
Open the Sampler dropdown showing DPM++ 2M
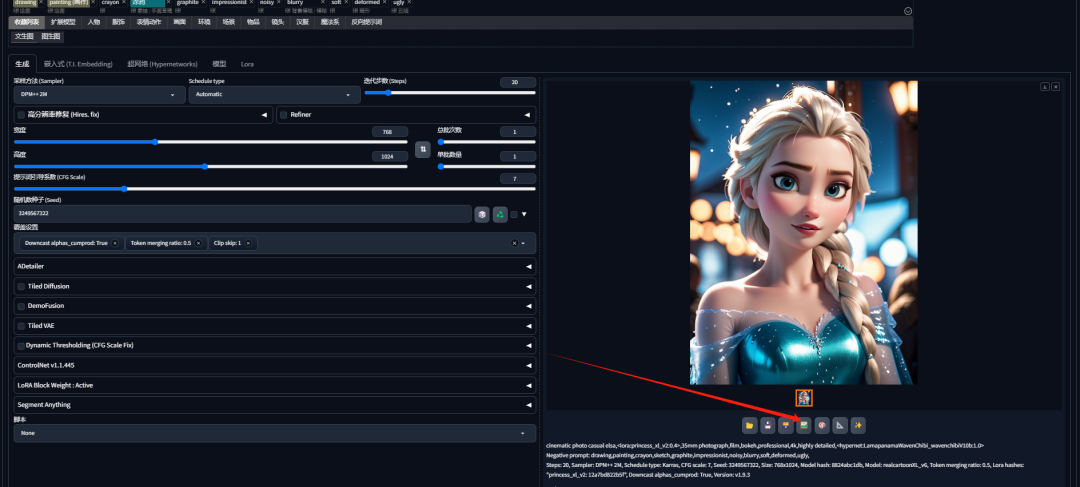[99, 94]
